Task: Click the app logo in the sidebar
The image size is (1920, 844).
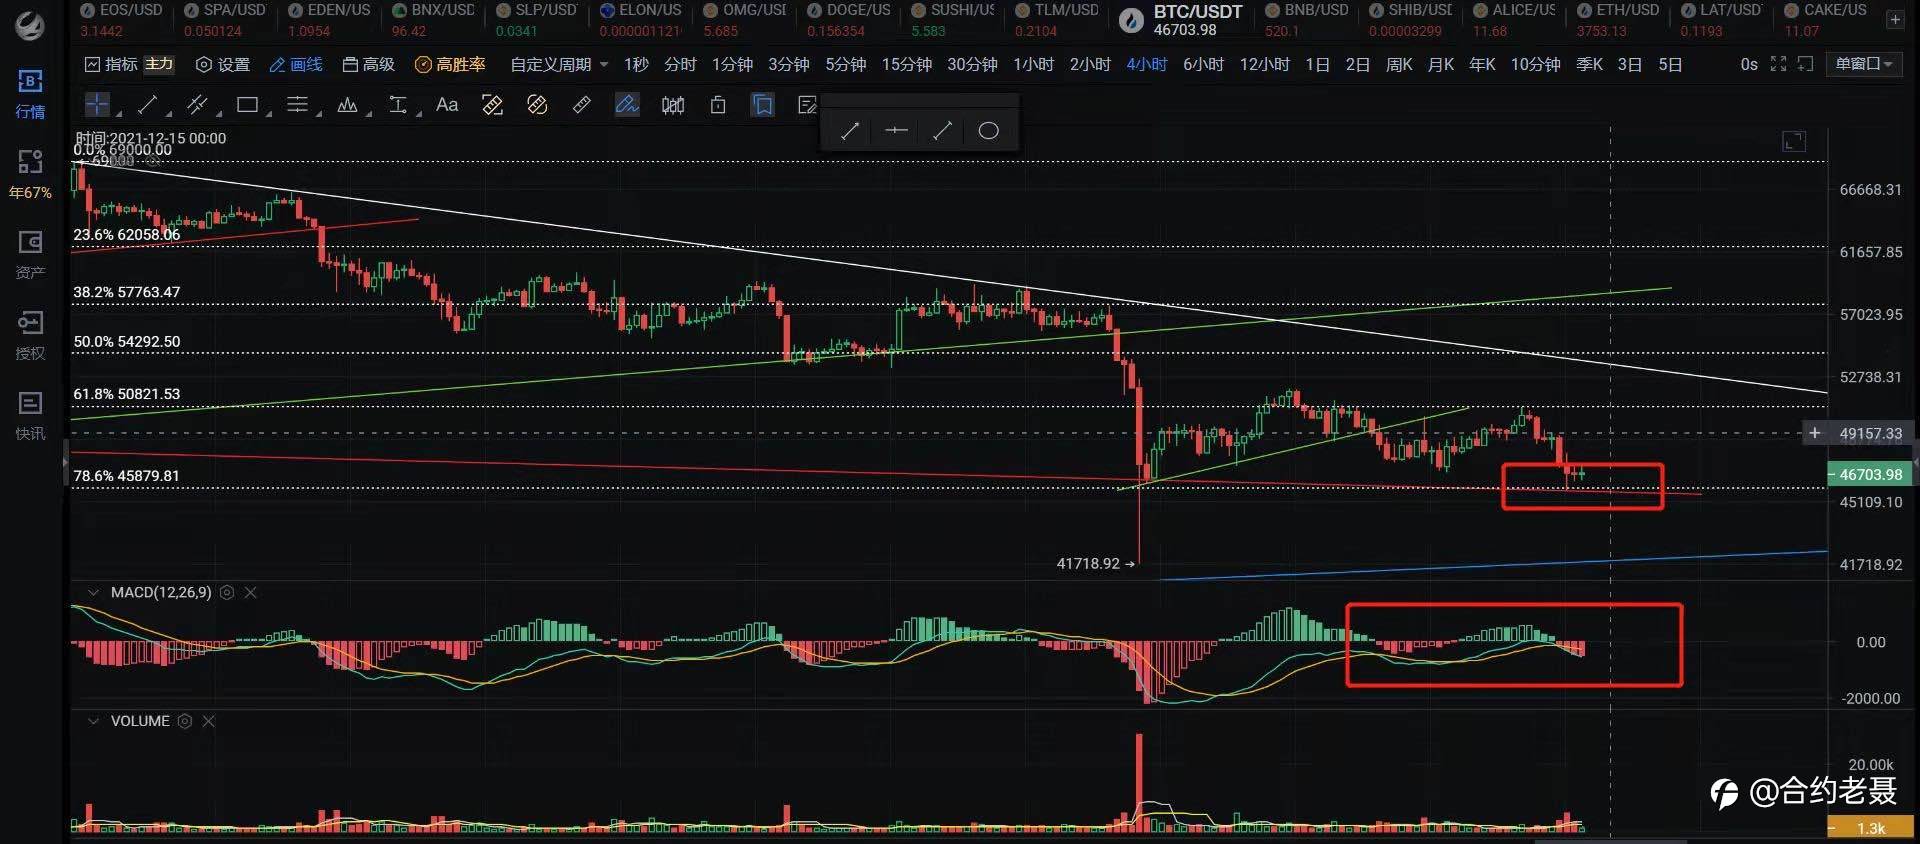Action: (x=30, y=26)
